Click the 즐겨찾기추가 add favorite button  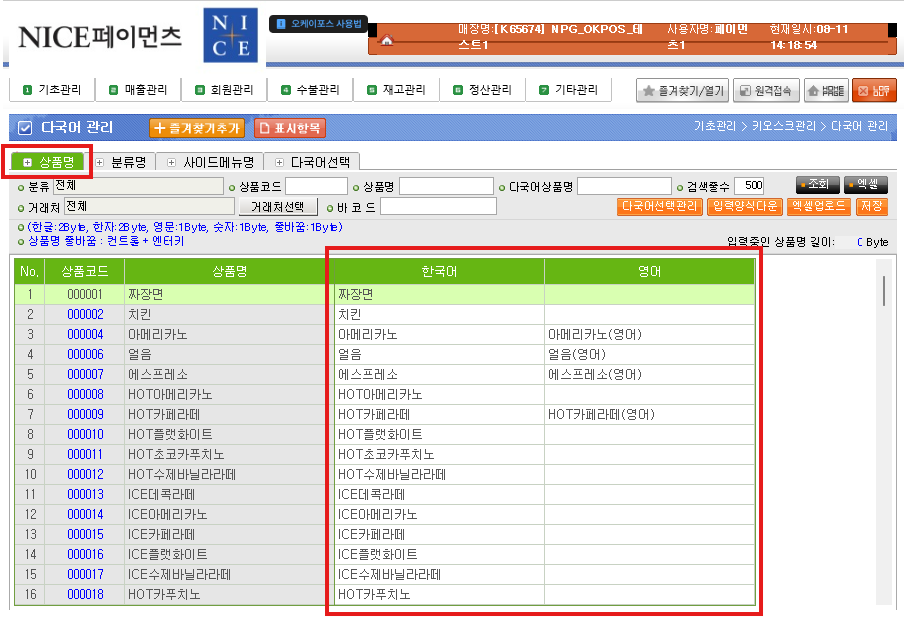197,128
